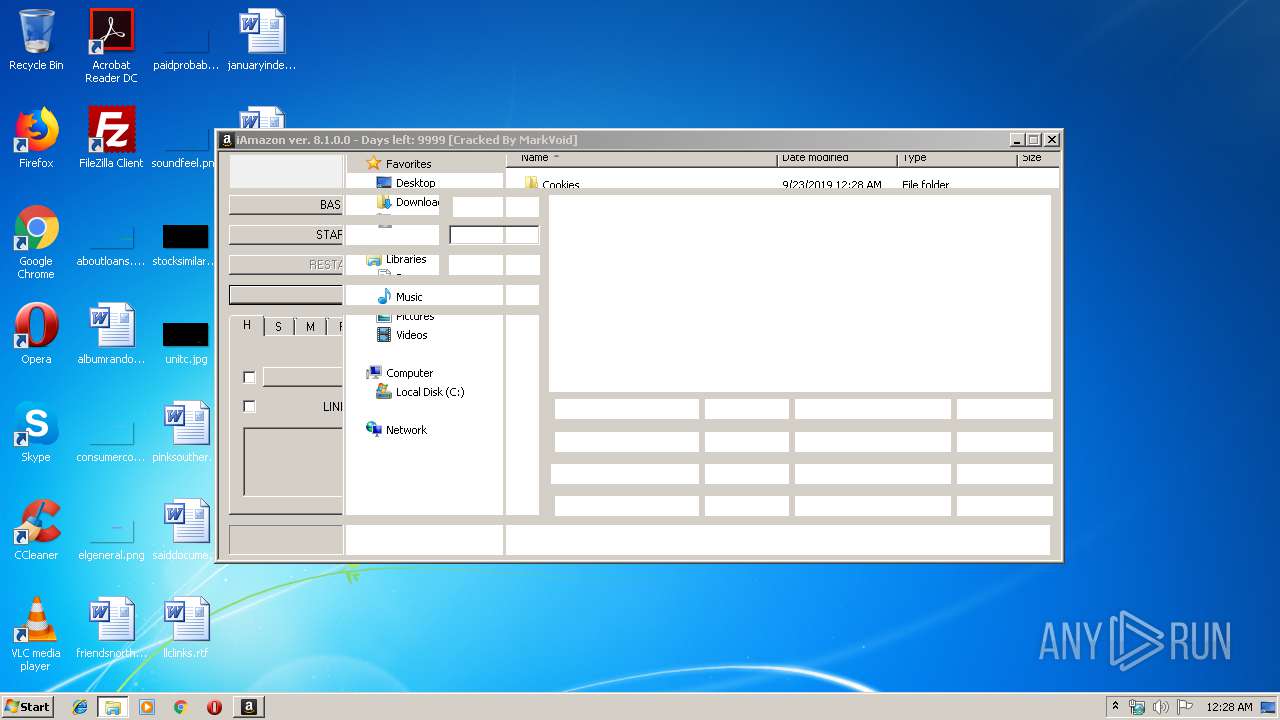1280x720 pixels.
Task: Select Network in the navigation pane
Action: (397, 430)
